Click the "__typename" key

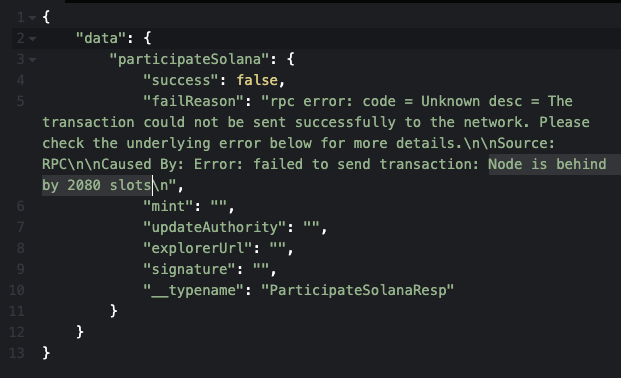tap(193, 290)
